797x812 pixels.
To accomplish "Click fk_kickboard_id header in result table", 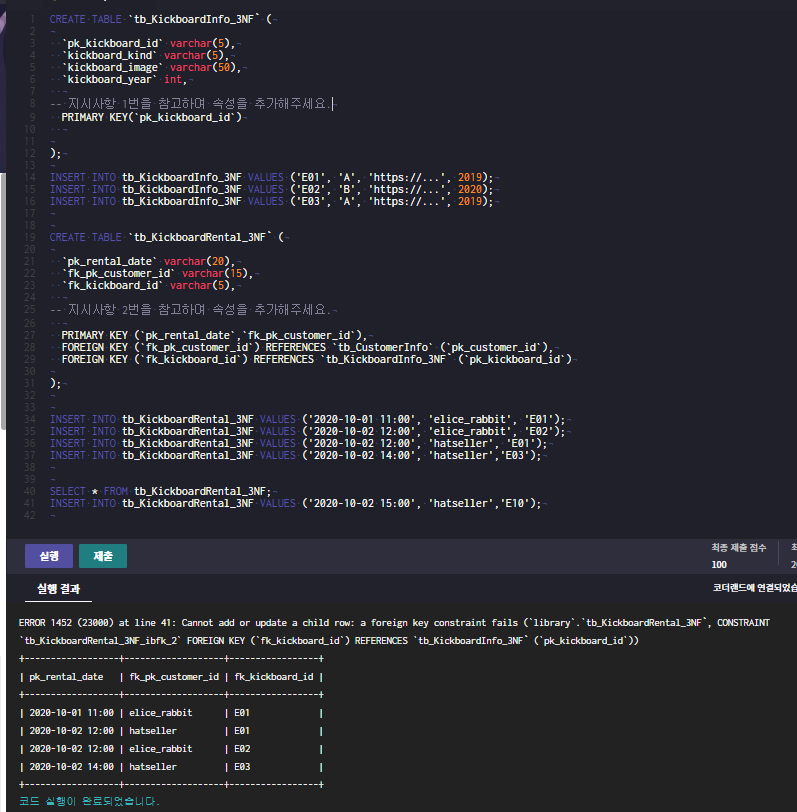I will click(274, 677).
